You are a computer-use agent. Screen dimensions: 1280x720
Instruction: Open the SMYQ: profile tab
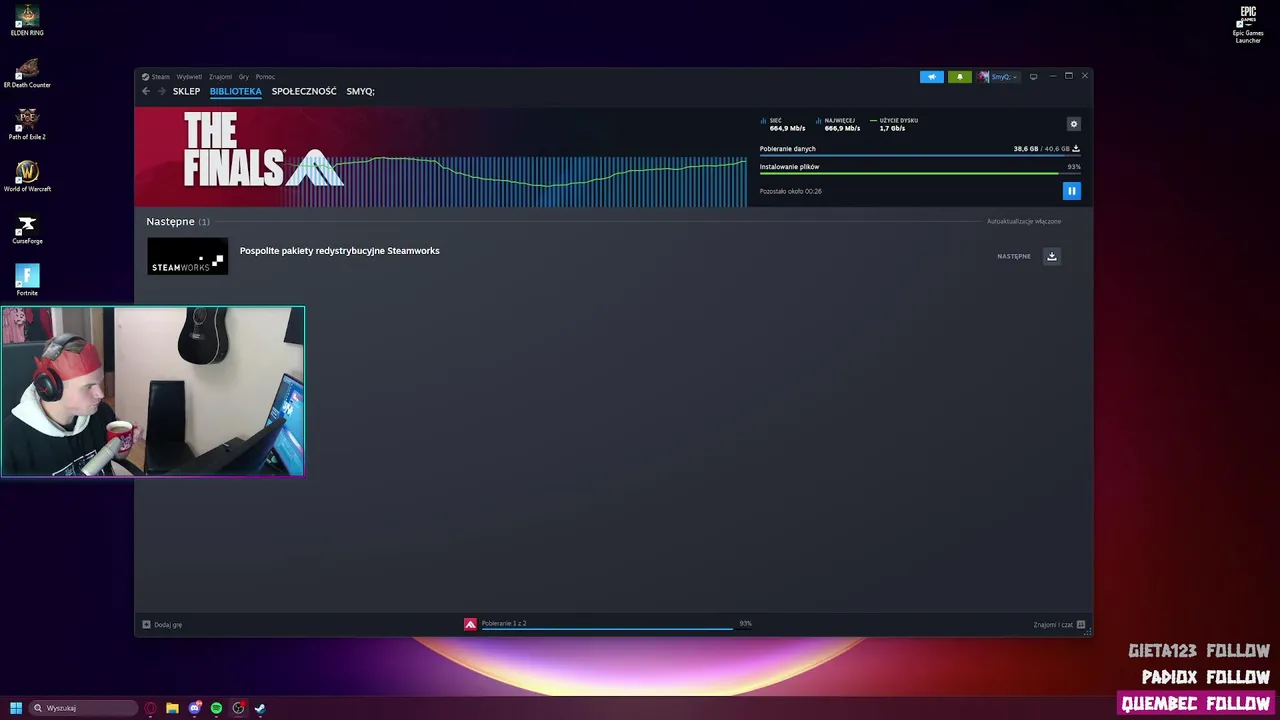click(x=361, y=91)
